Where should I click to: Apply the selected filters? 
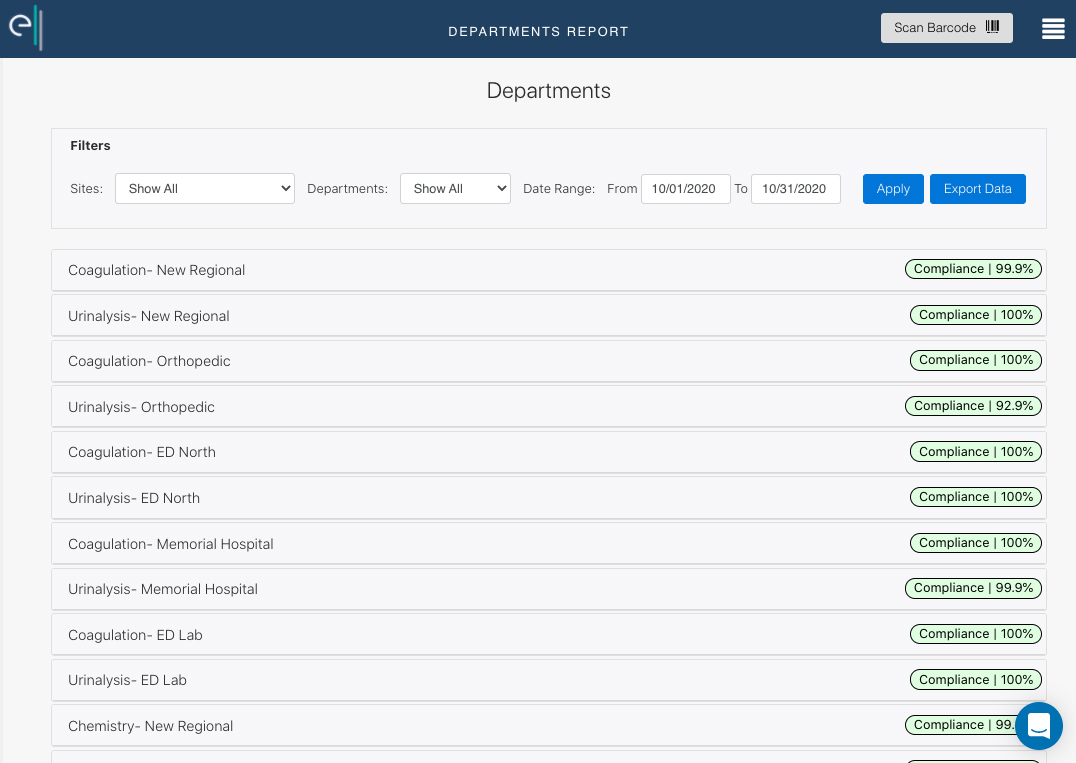click(893, 189)
